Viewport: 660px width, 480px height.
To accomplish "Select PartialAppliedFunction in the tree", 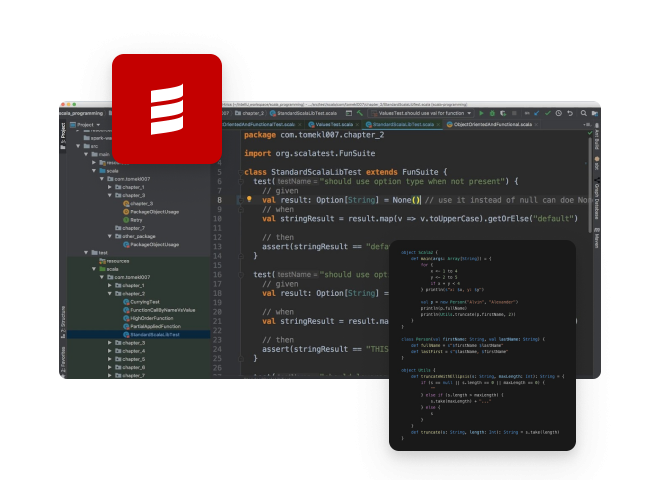I will [x=152, y=326].
